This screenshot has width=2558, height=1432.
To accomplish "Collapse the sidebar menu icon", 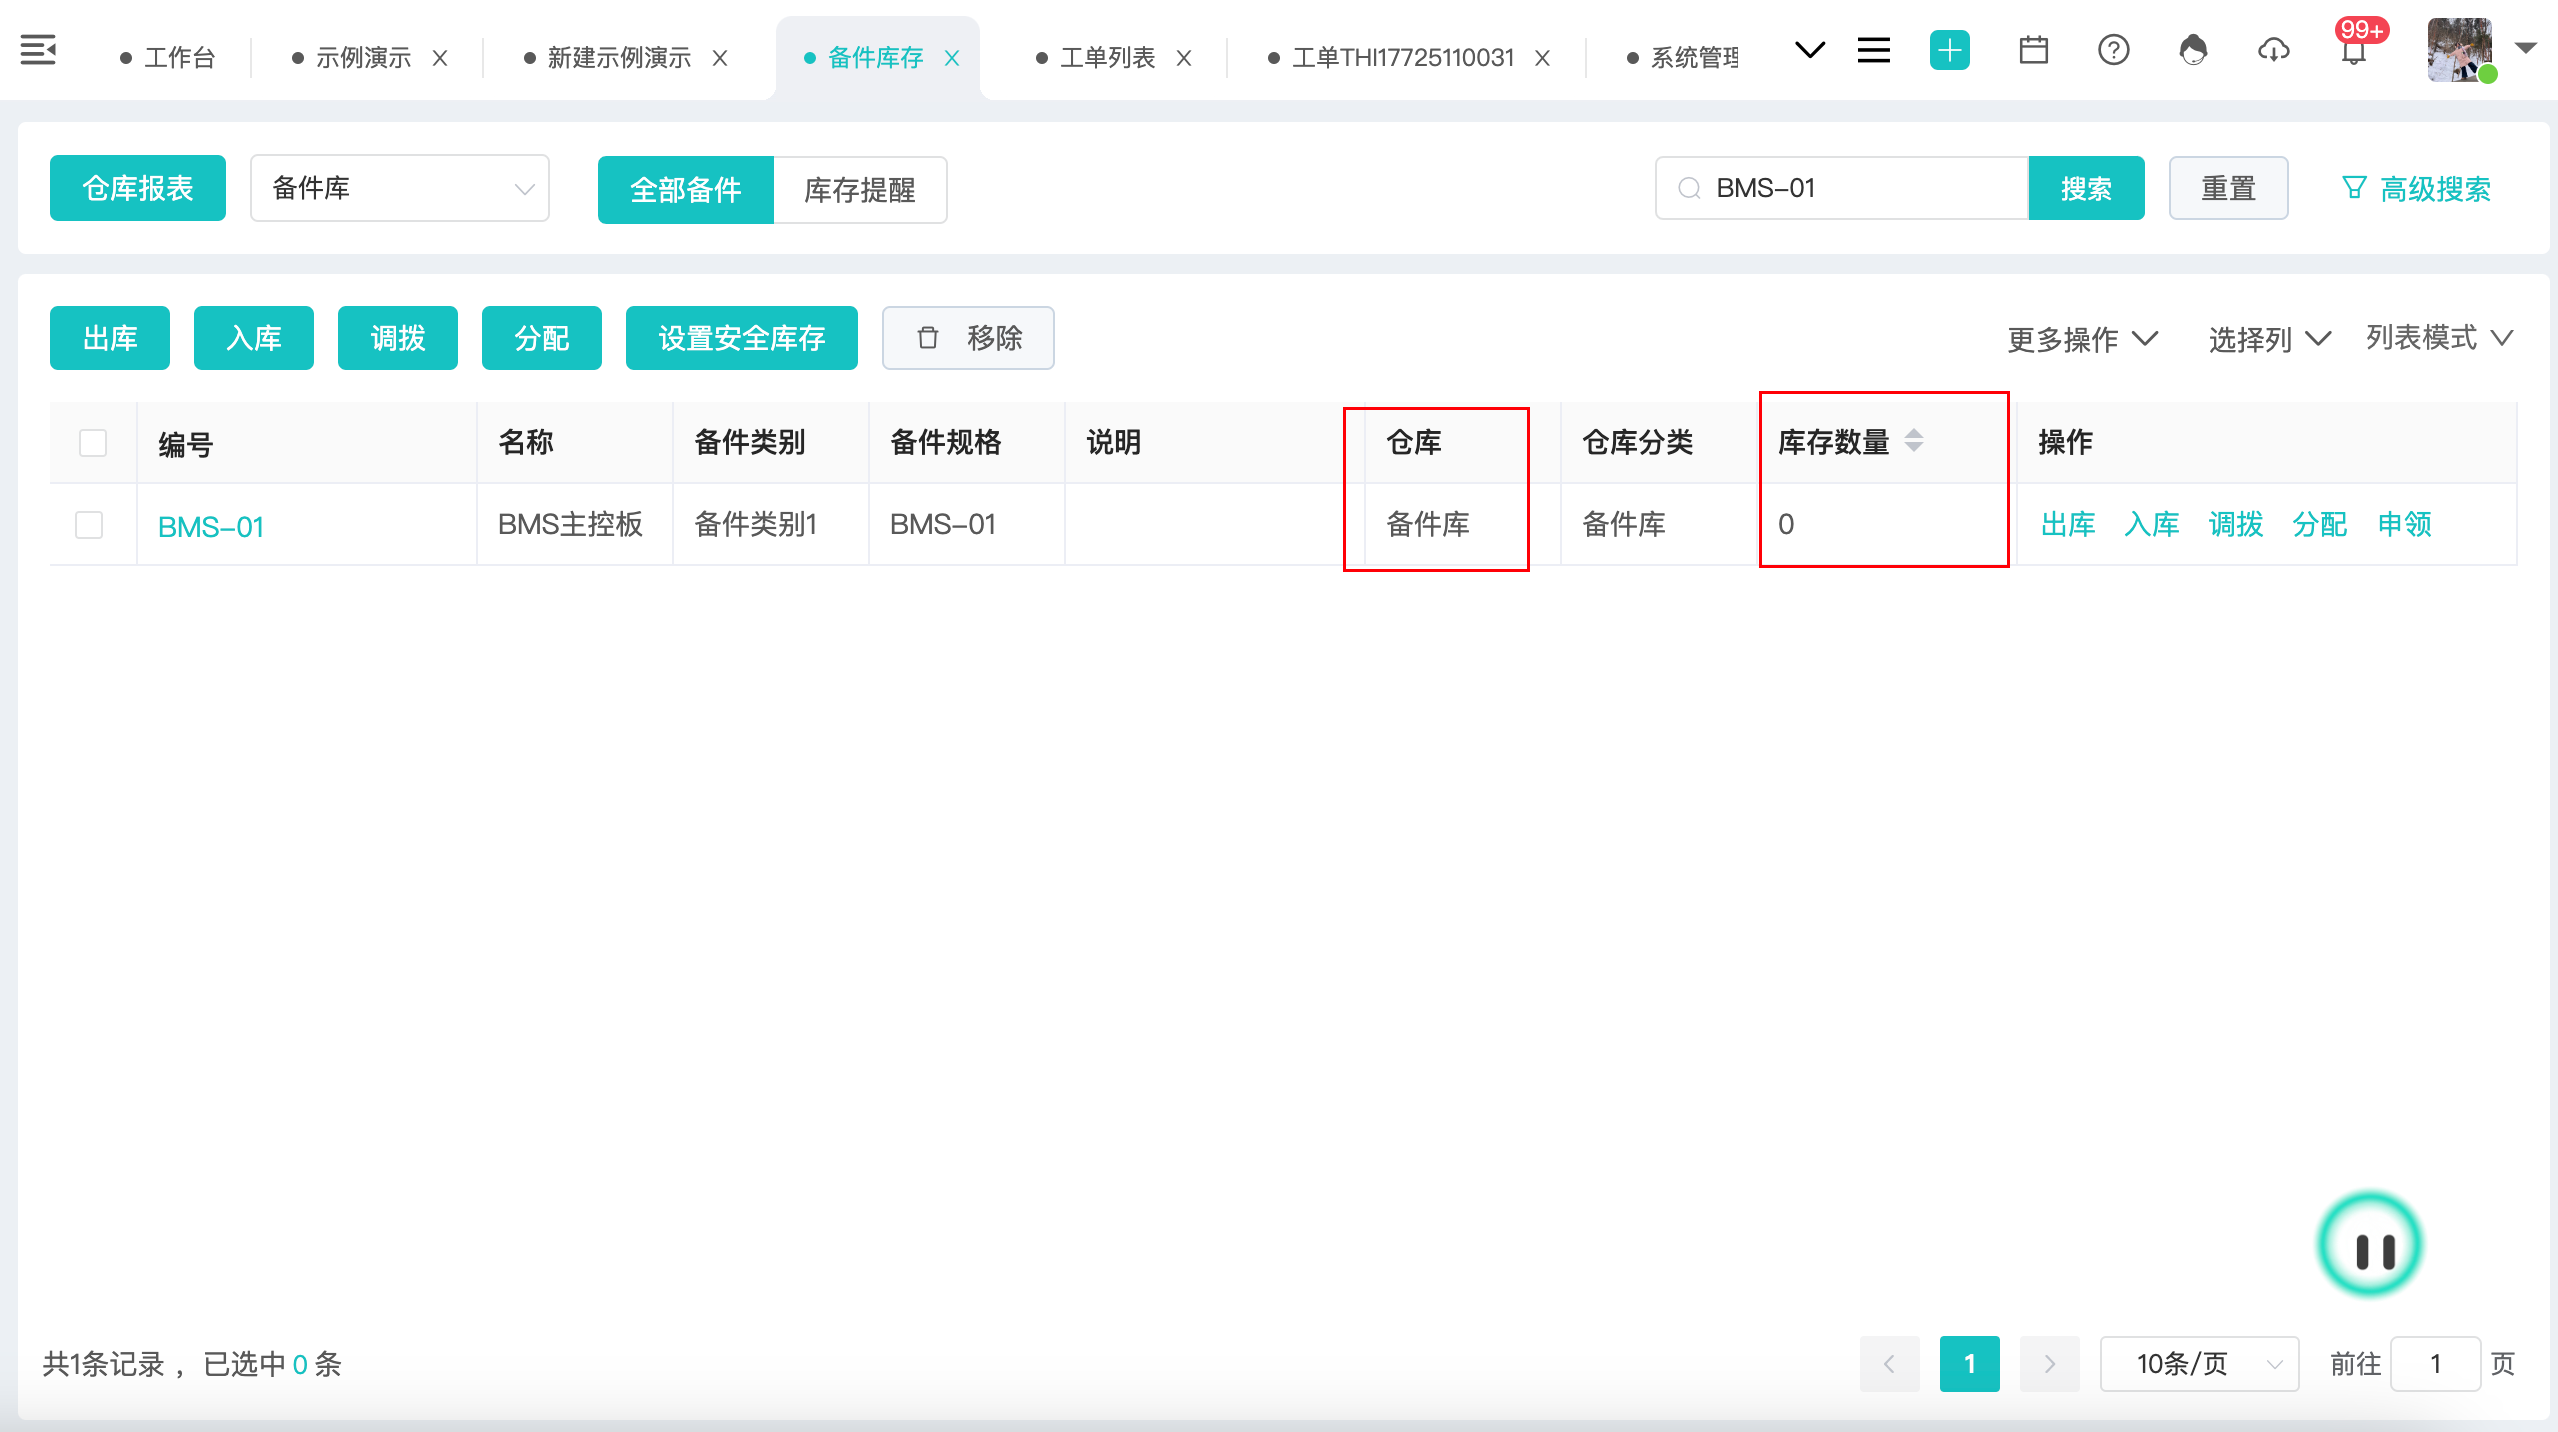I will coord(38,50).
